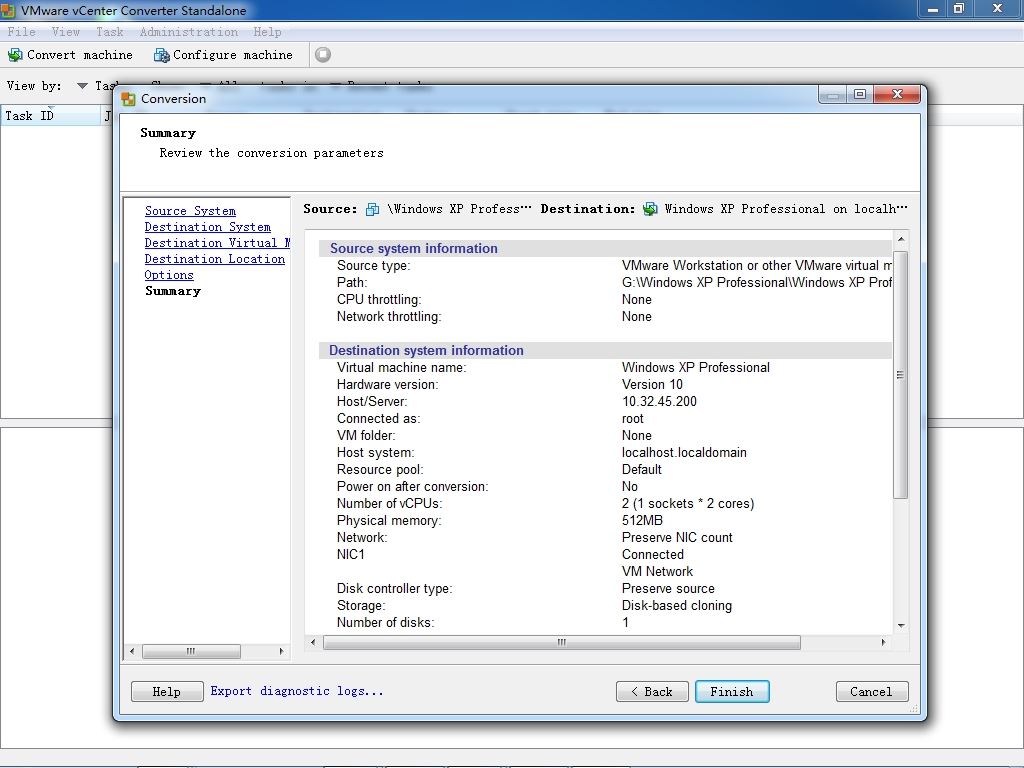Click the host IP 10.32.45.200 value
The image size is (1024, 768).
[659, 402]
